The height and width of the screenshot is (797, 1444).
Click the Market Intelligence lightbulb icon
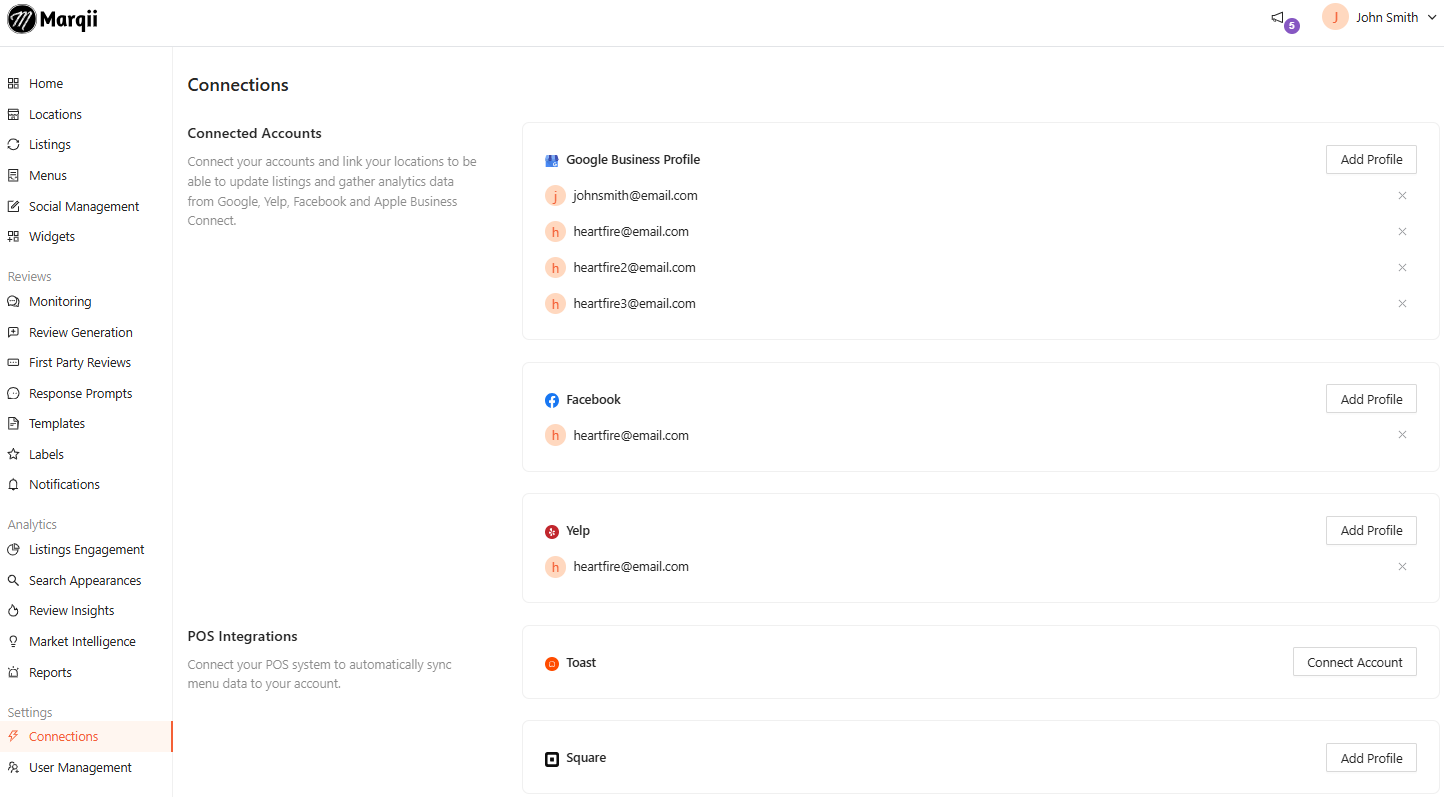(14, 642)
